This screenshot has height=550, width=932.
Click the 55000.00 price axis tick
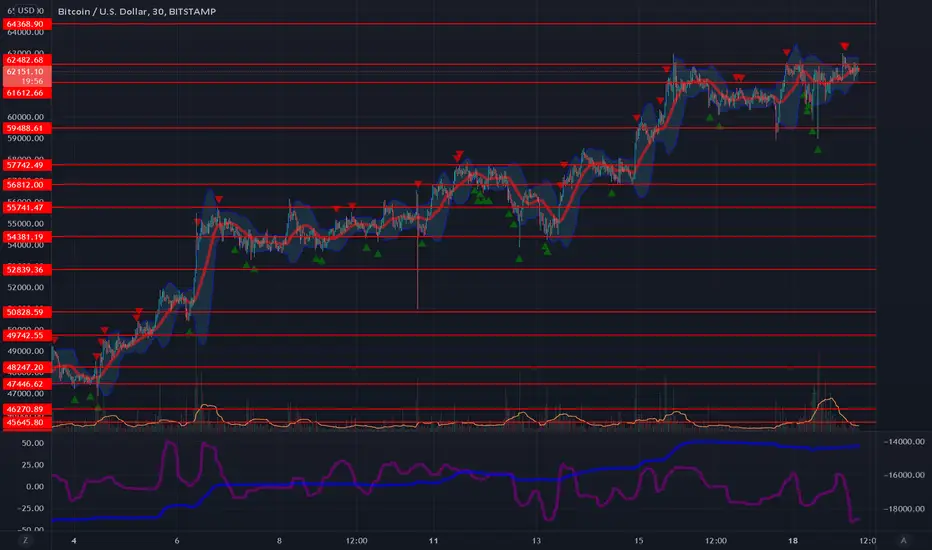(25, 224)
